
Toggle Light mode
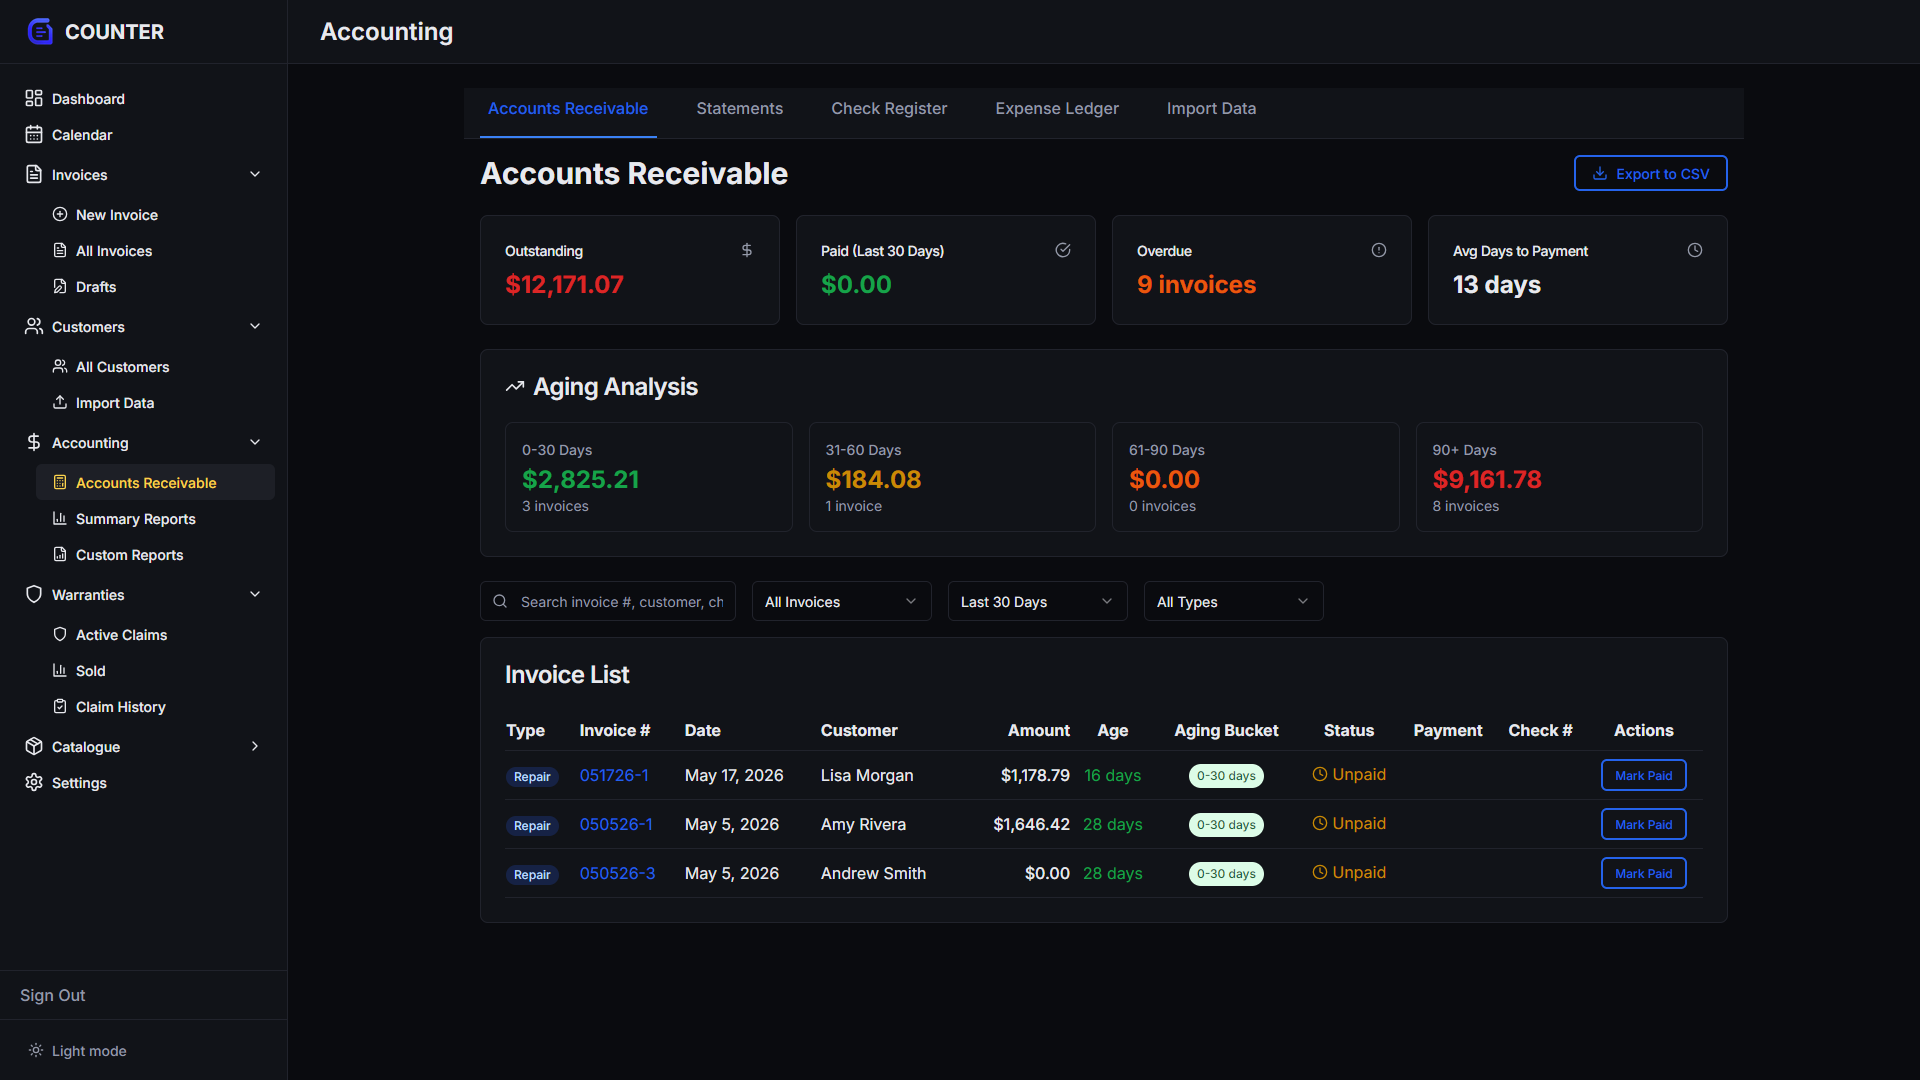tap(78, 1050)
